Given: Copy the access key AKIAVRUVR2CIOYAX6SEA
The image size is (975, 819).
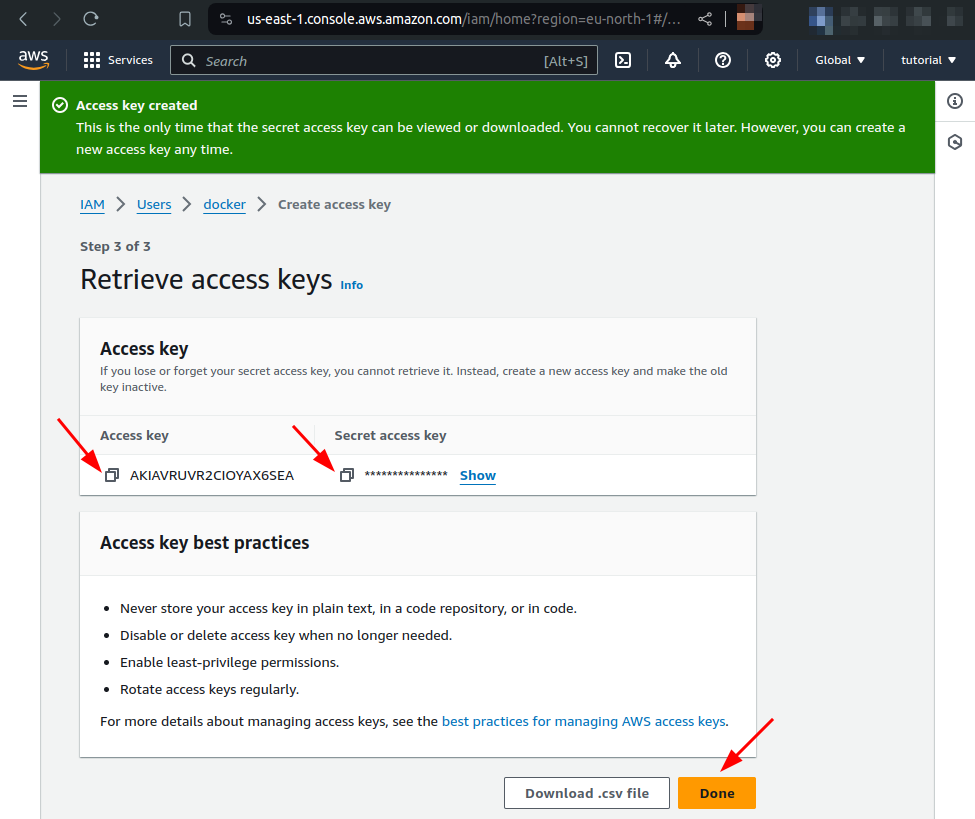Looking at the screenshot, I should pos(112,475).
